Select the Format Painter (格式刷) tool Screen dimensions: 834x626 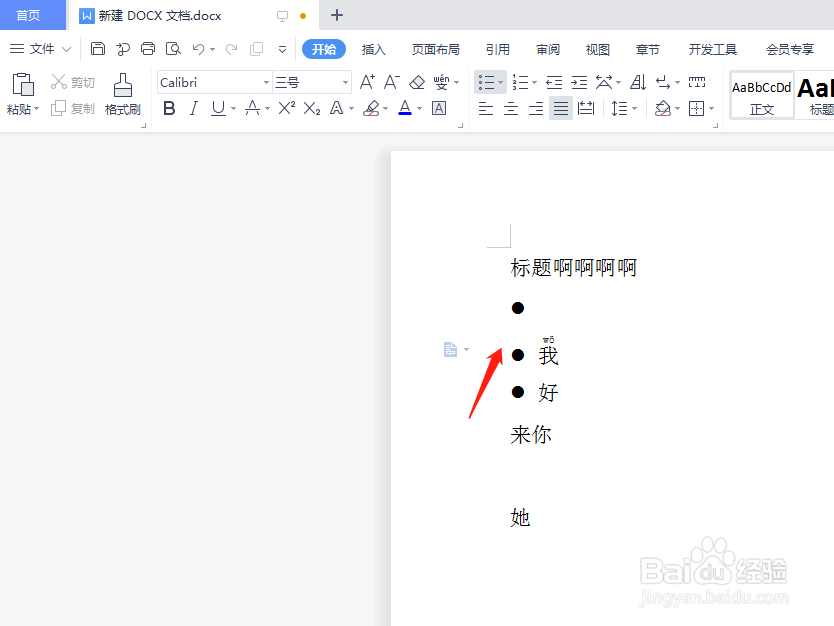click(x=122, y=95)
